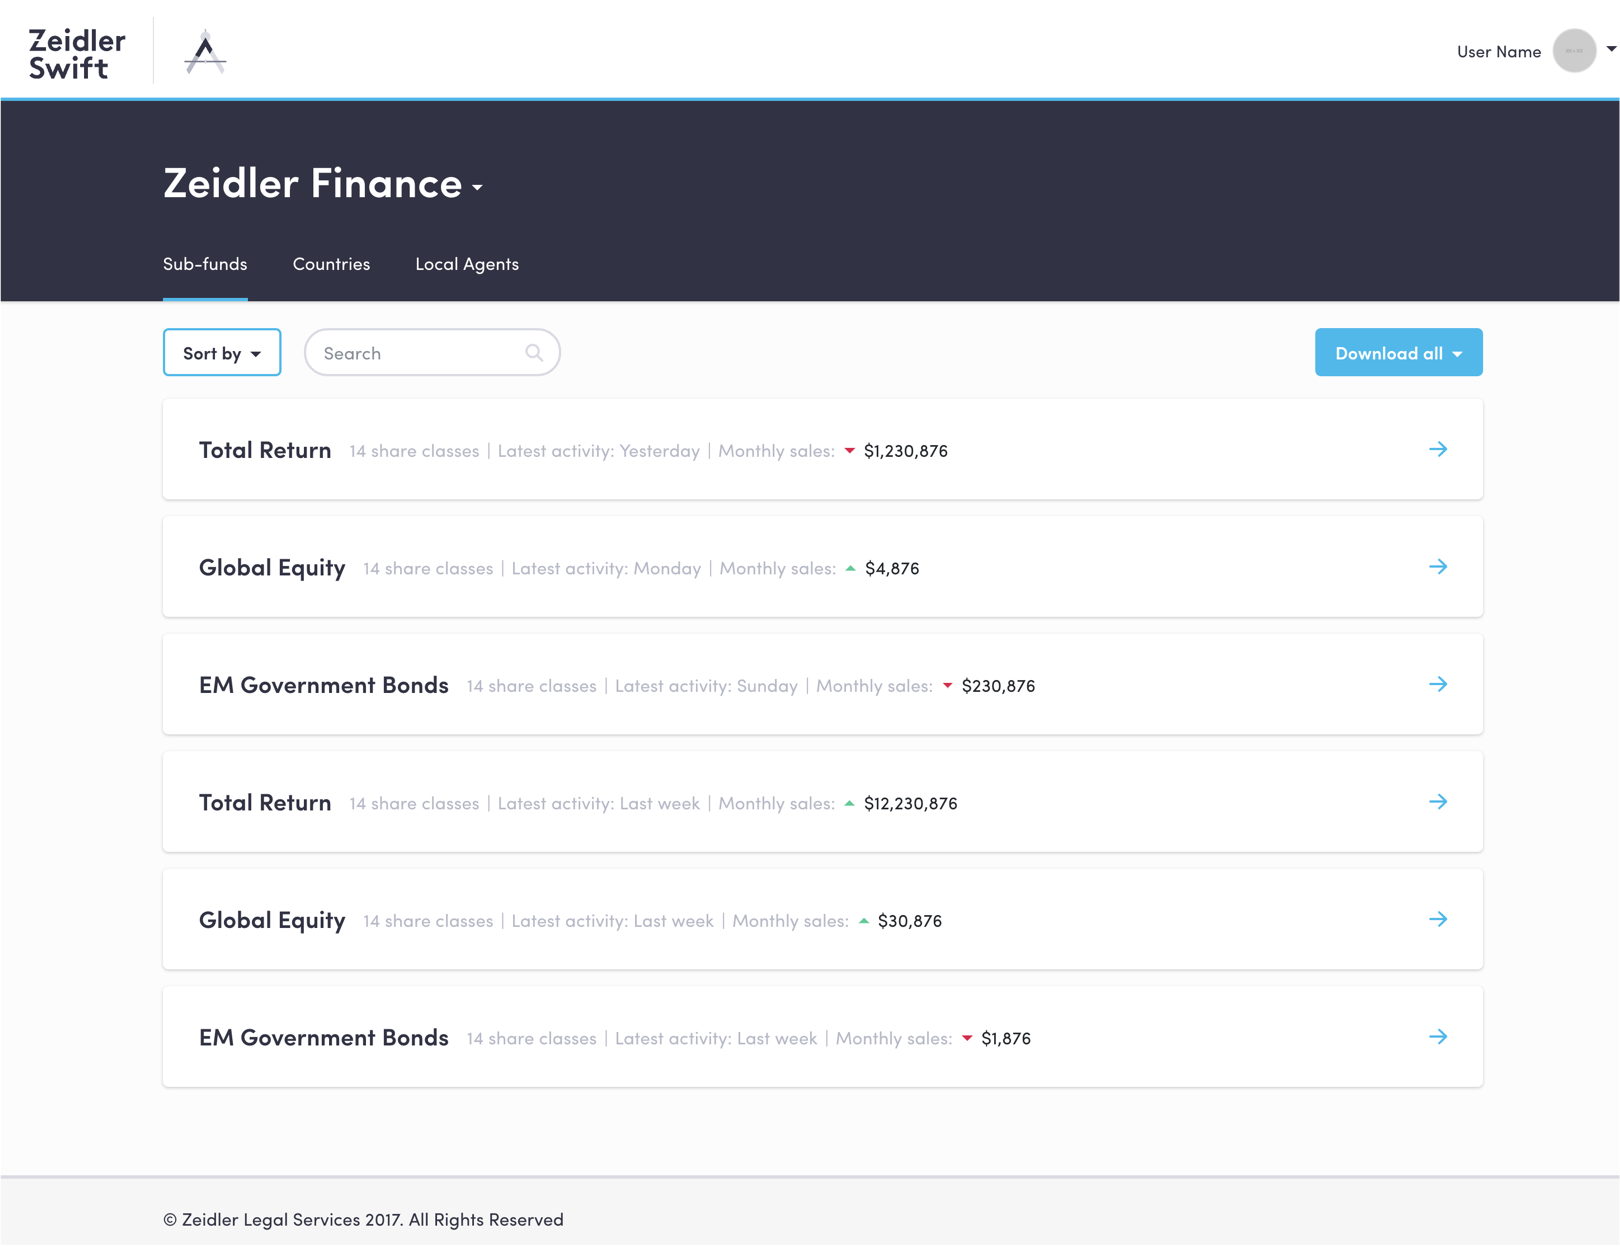Click the user avatar circle
Viewport: 1620px width, 1246px height.
pyautogui.click(x=1574, y=51)
